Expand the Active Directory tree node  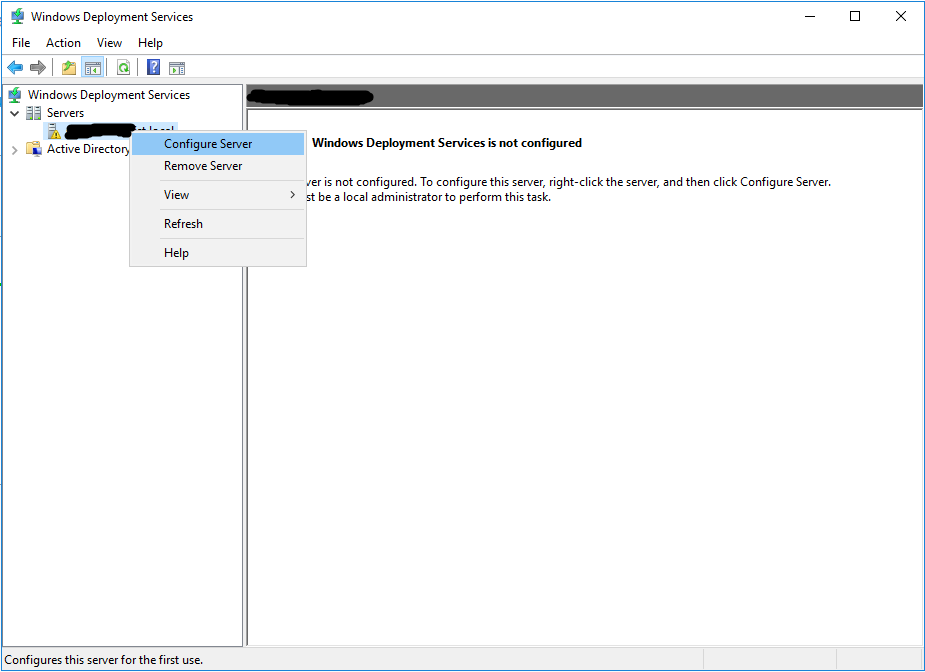[15, 150]
